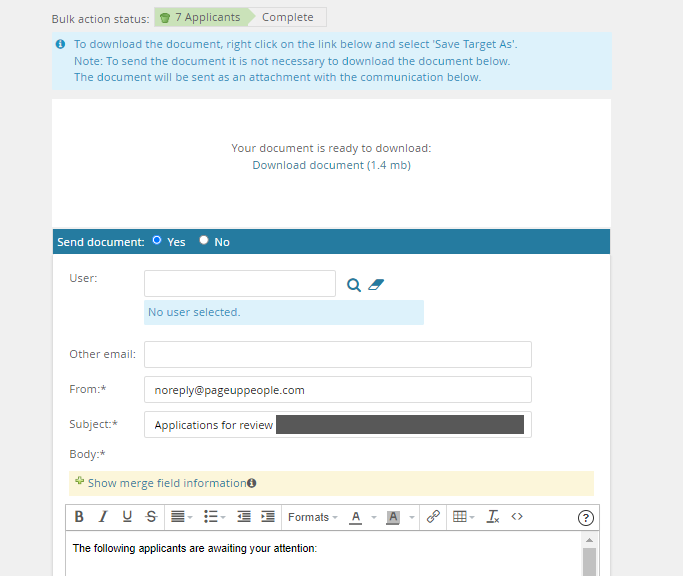Show merge field information link
This screenshot has height=576, width=683.
167,483
